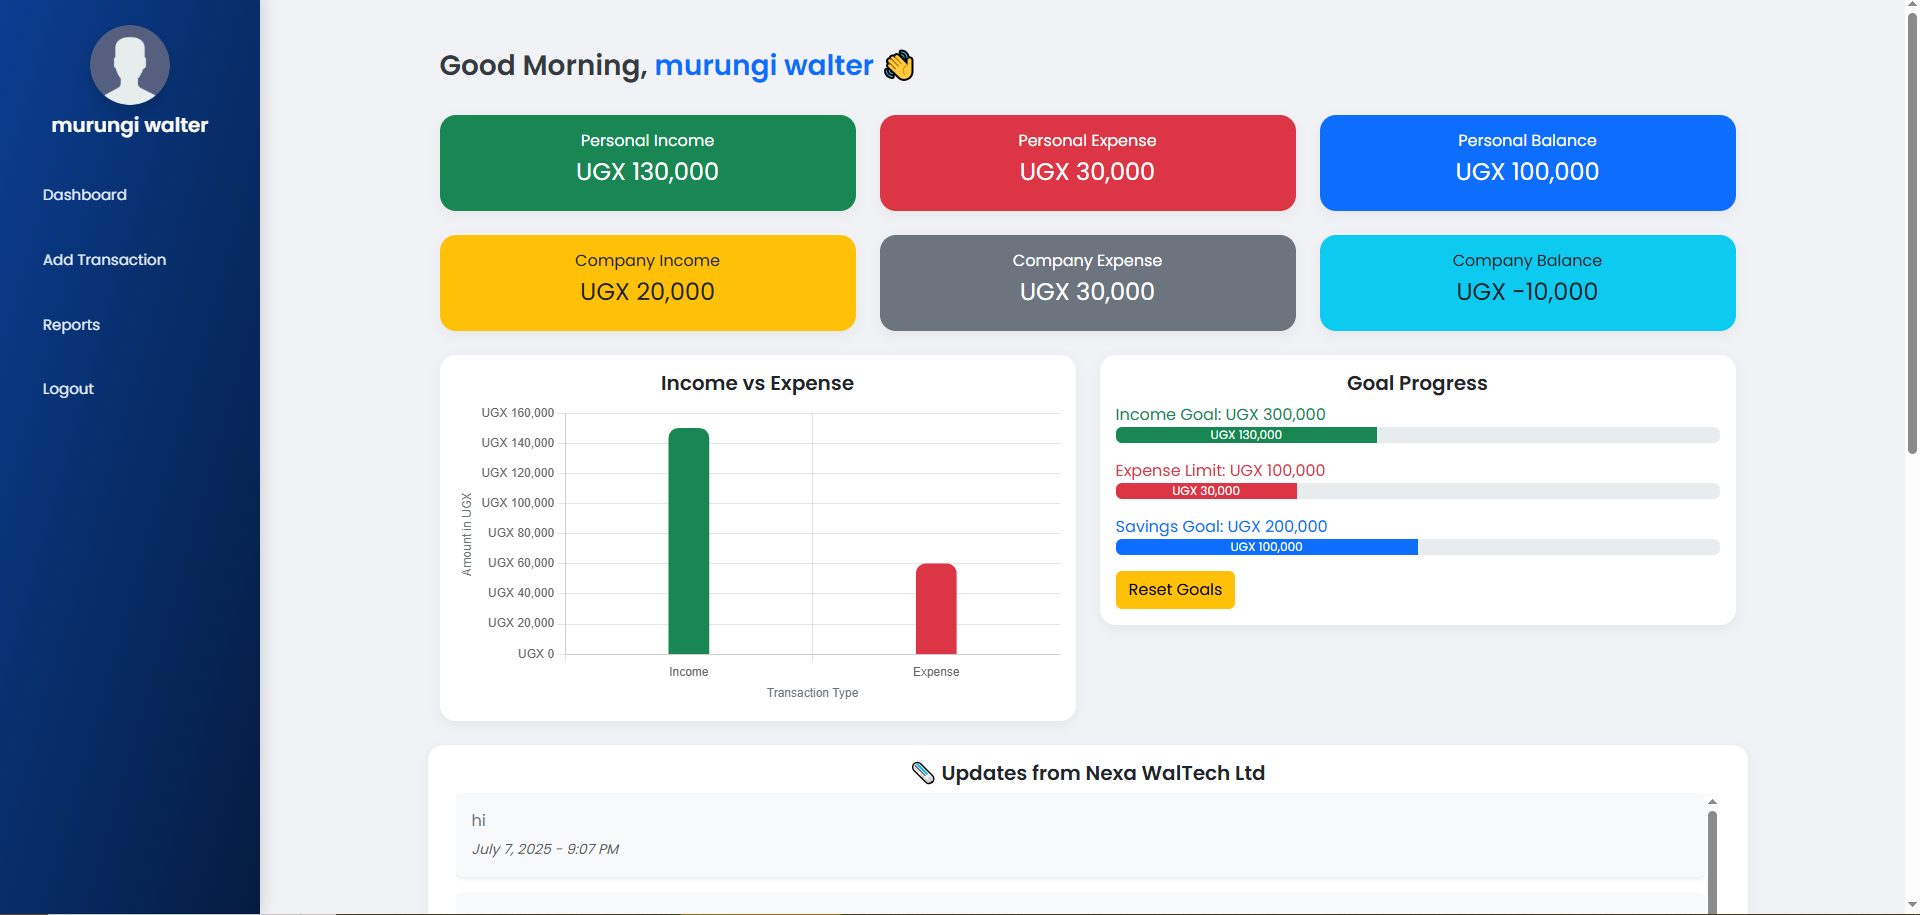1920x915 pixels.
Task: Click the Company Balance card
Action: [1526, 282]
